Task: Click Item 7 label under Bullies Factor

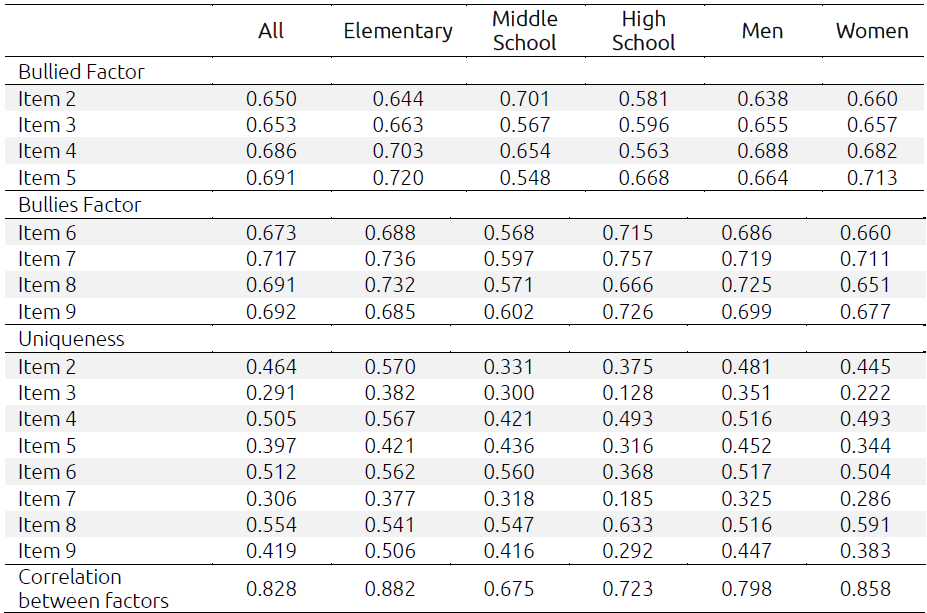Action: pos(46,259)
